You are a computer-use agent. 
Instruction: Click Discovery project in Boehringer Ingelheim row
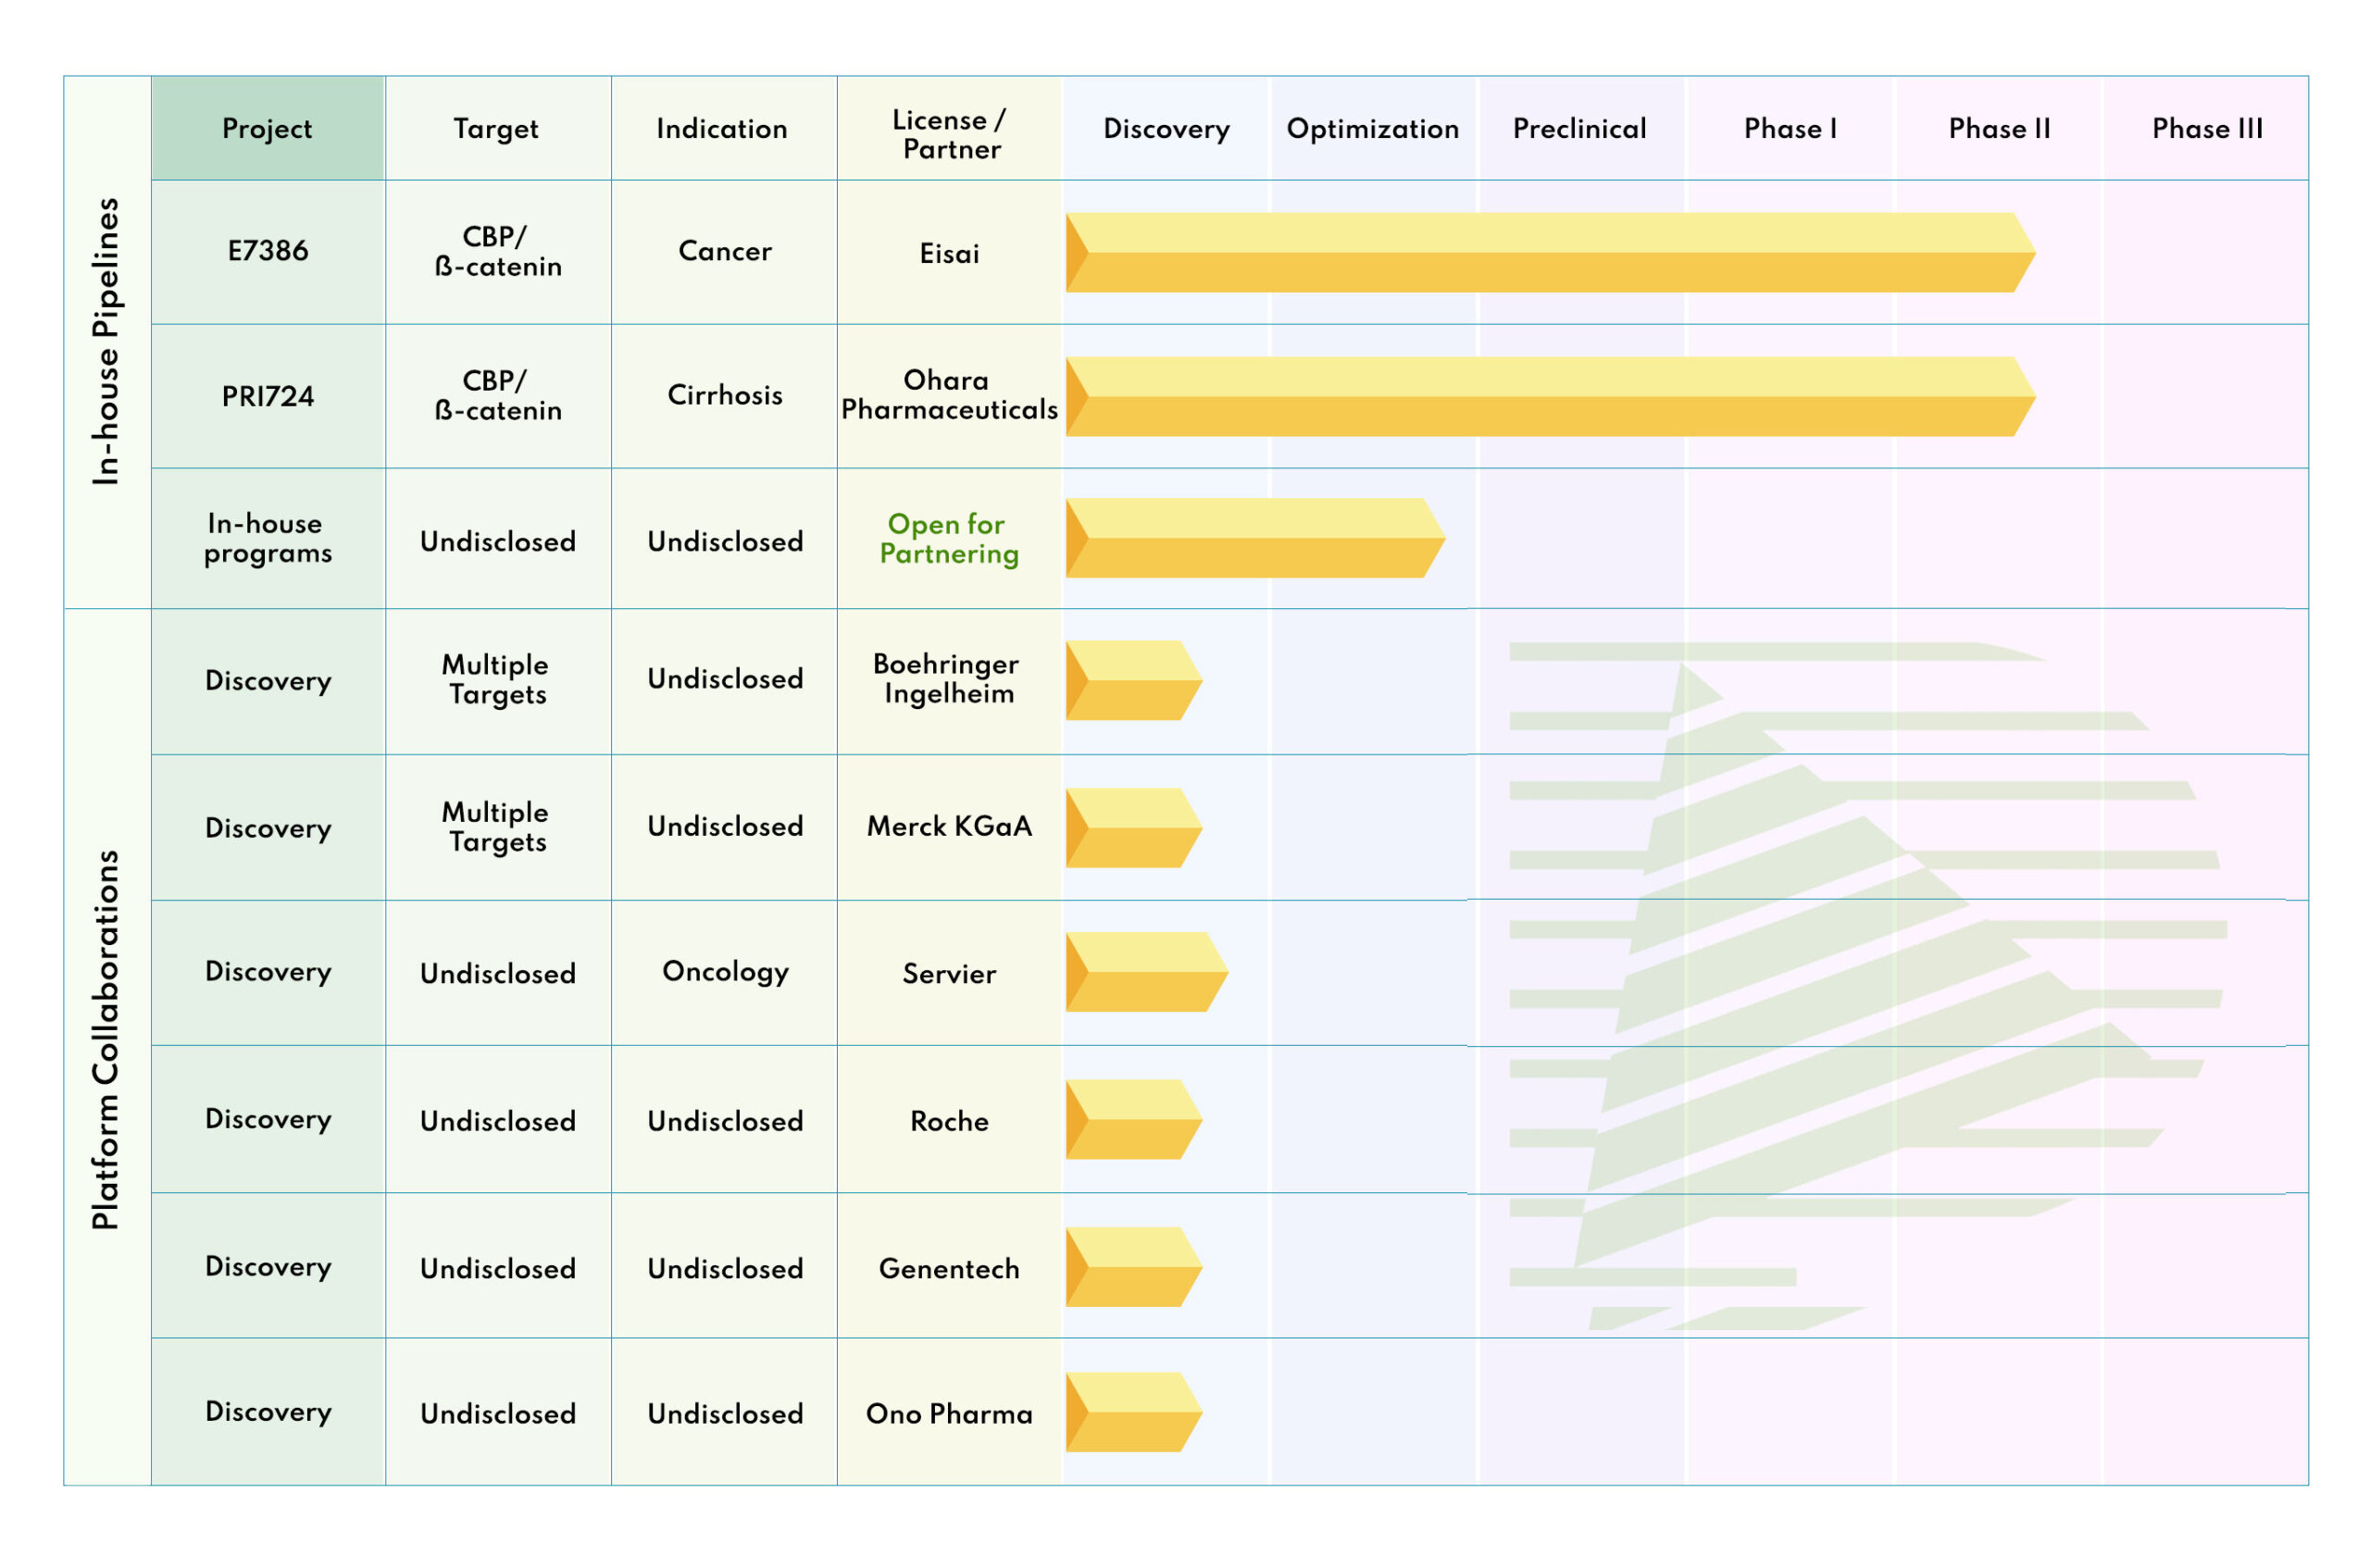click(268, 681)
